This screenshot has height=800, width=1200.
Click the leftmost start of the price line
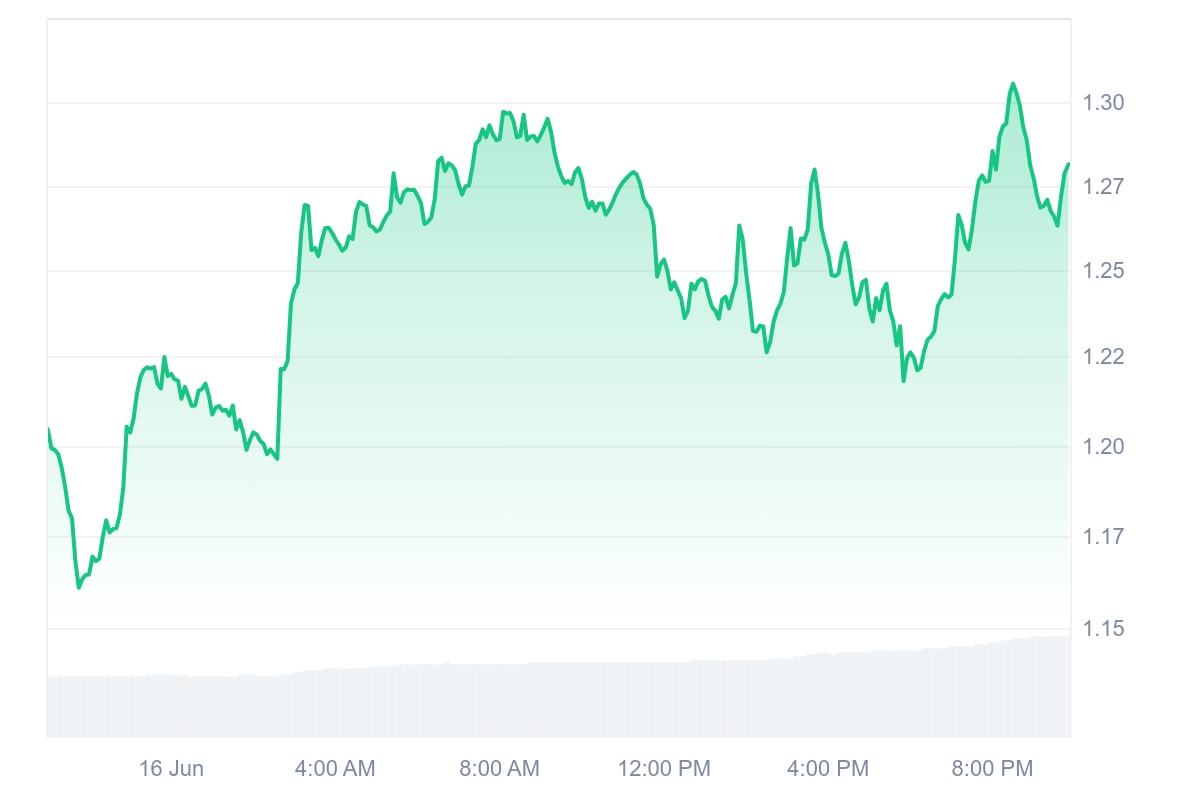[x=48, y=430]
